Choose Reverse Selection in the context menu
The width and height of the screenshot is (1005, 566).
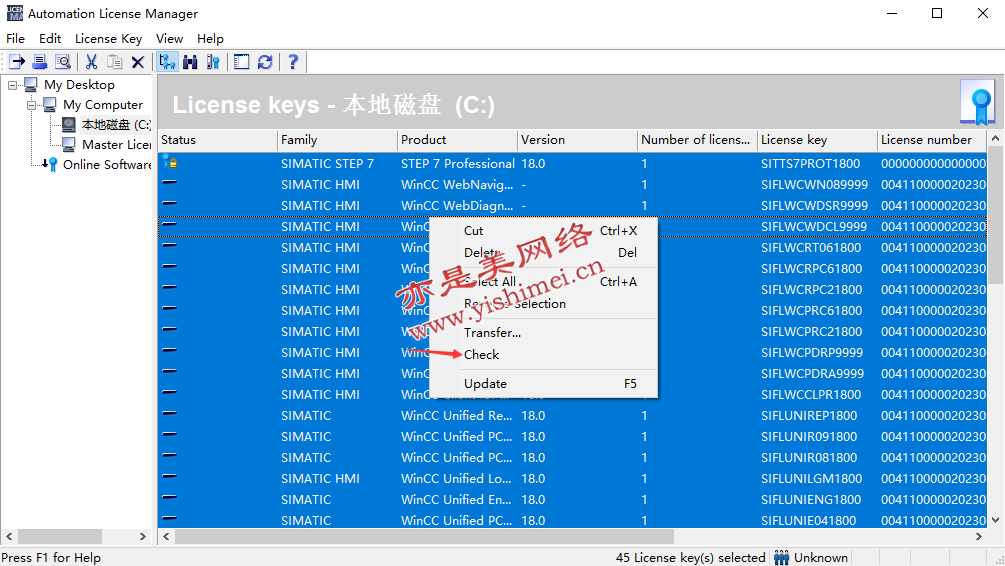tap(543, 304)
